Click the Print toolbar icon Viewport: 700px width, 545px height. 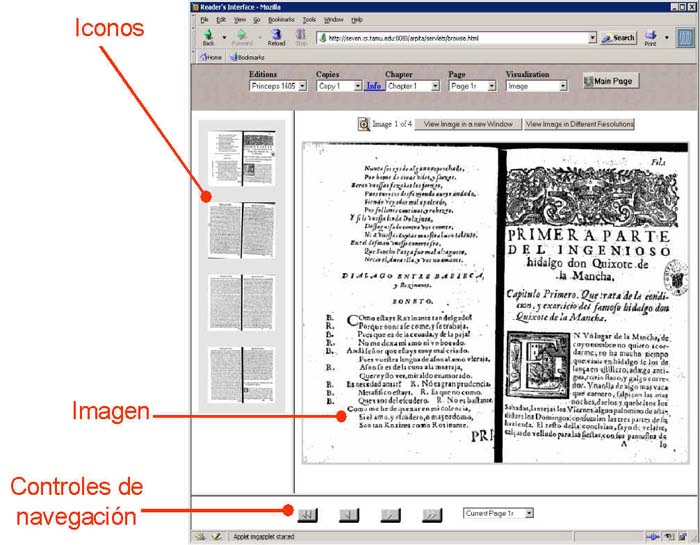point(650,37)
